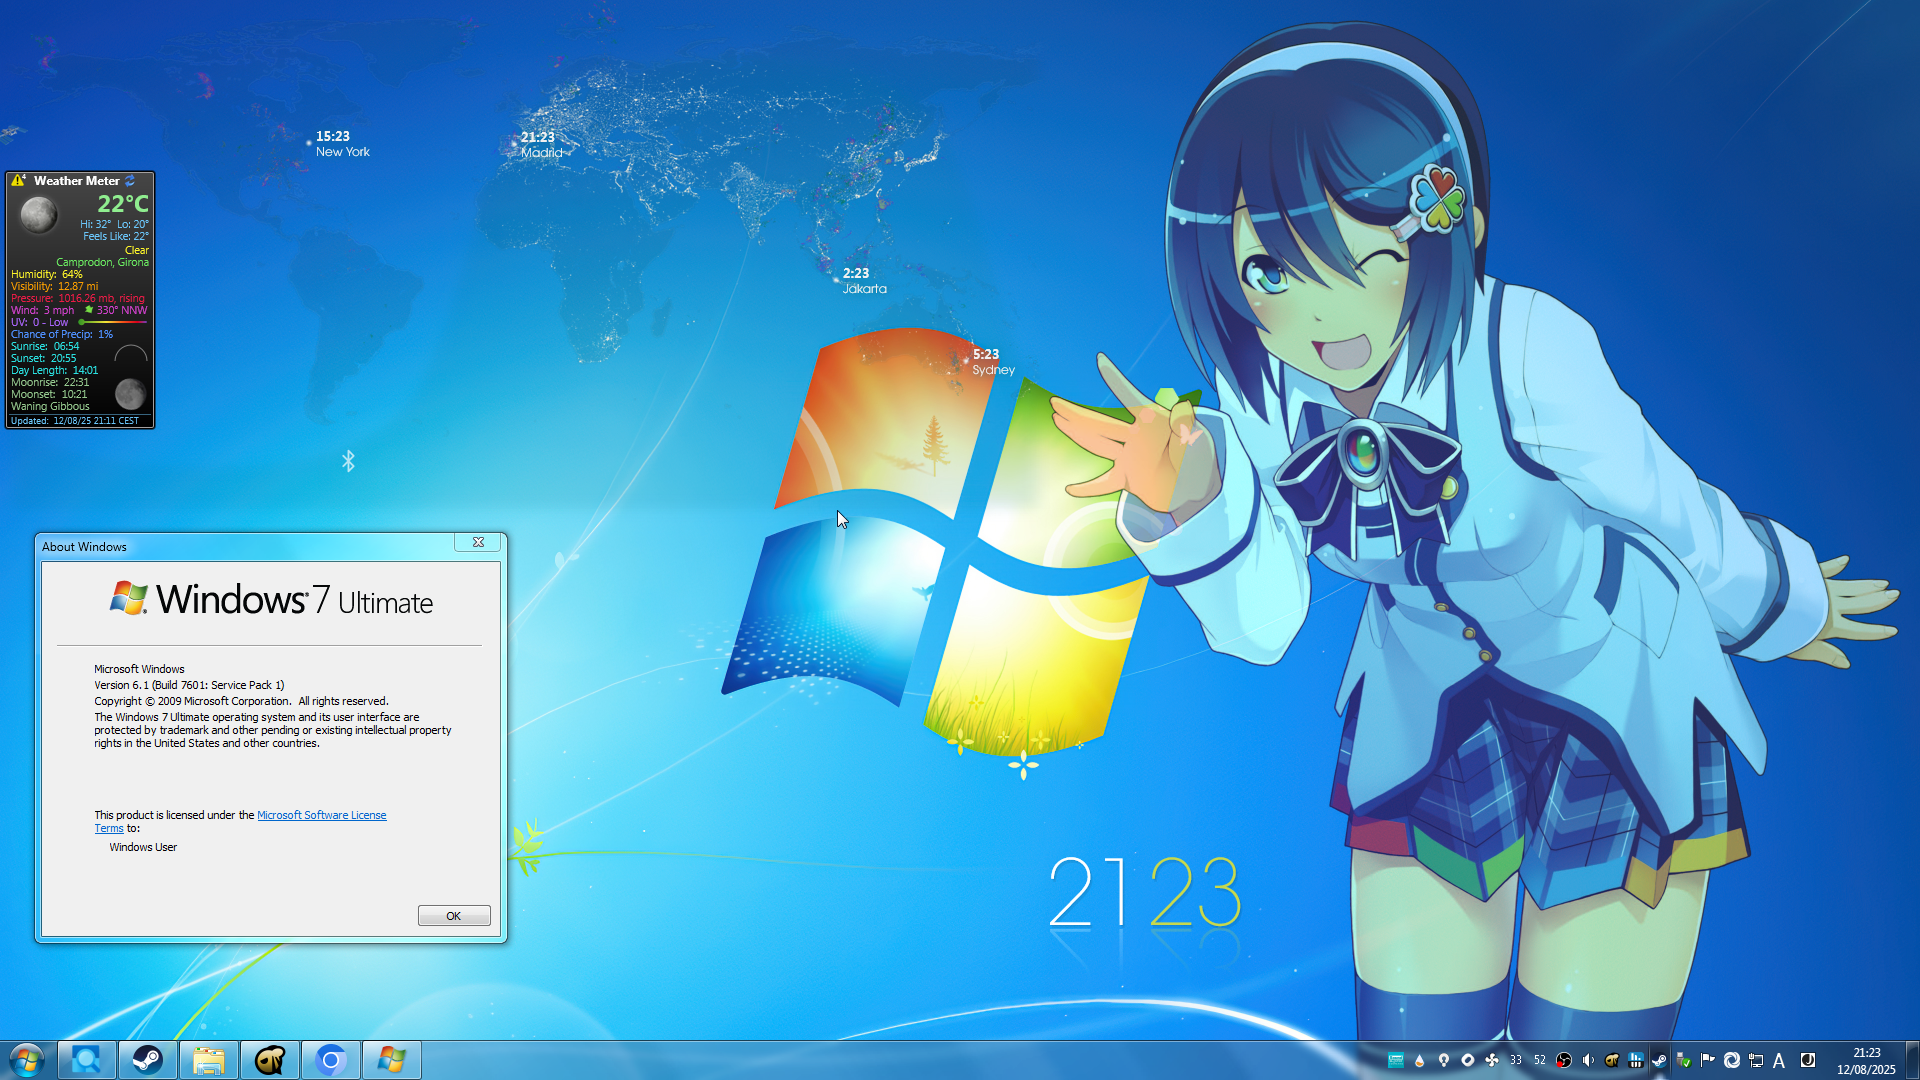This screenshot has width=1920, height=1080.
Task: Close the About Windows dialog
Action: pyautogui.click(x=478, y=542)
